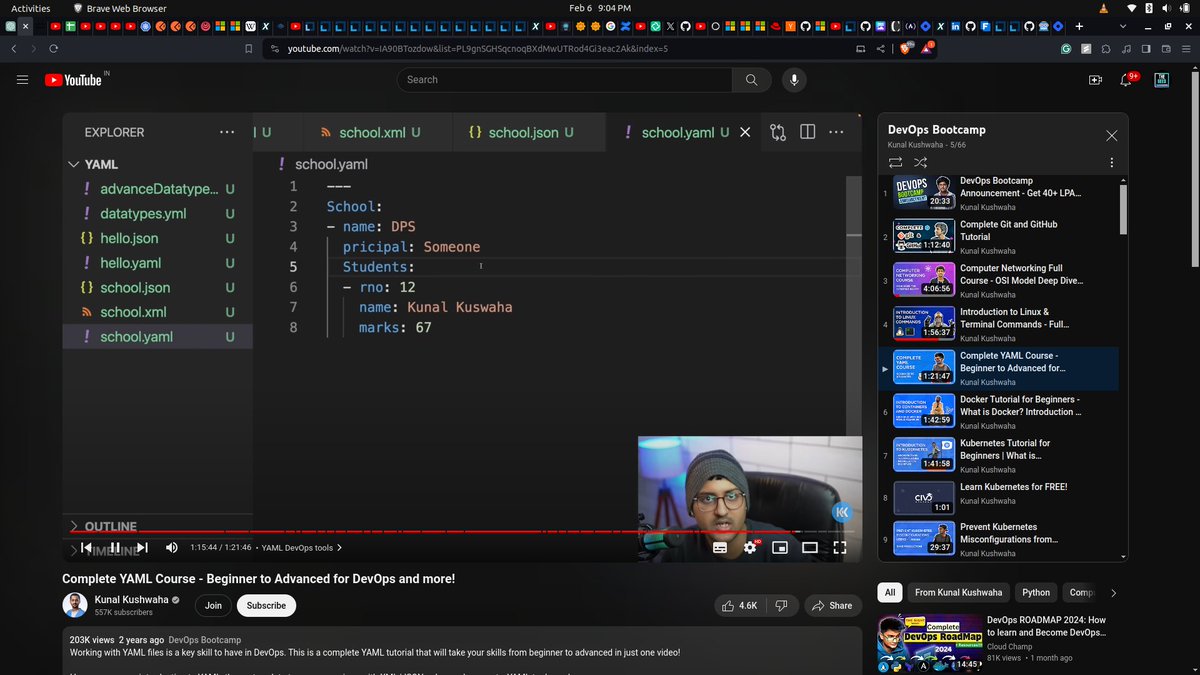Screen dimensions: 1200x675
Task: Skip to the next playlist video
Action: tap(142, 547)
